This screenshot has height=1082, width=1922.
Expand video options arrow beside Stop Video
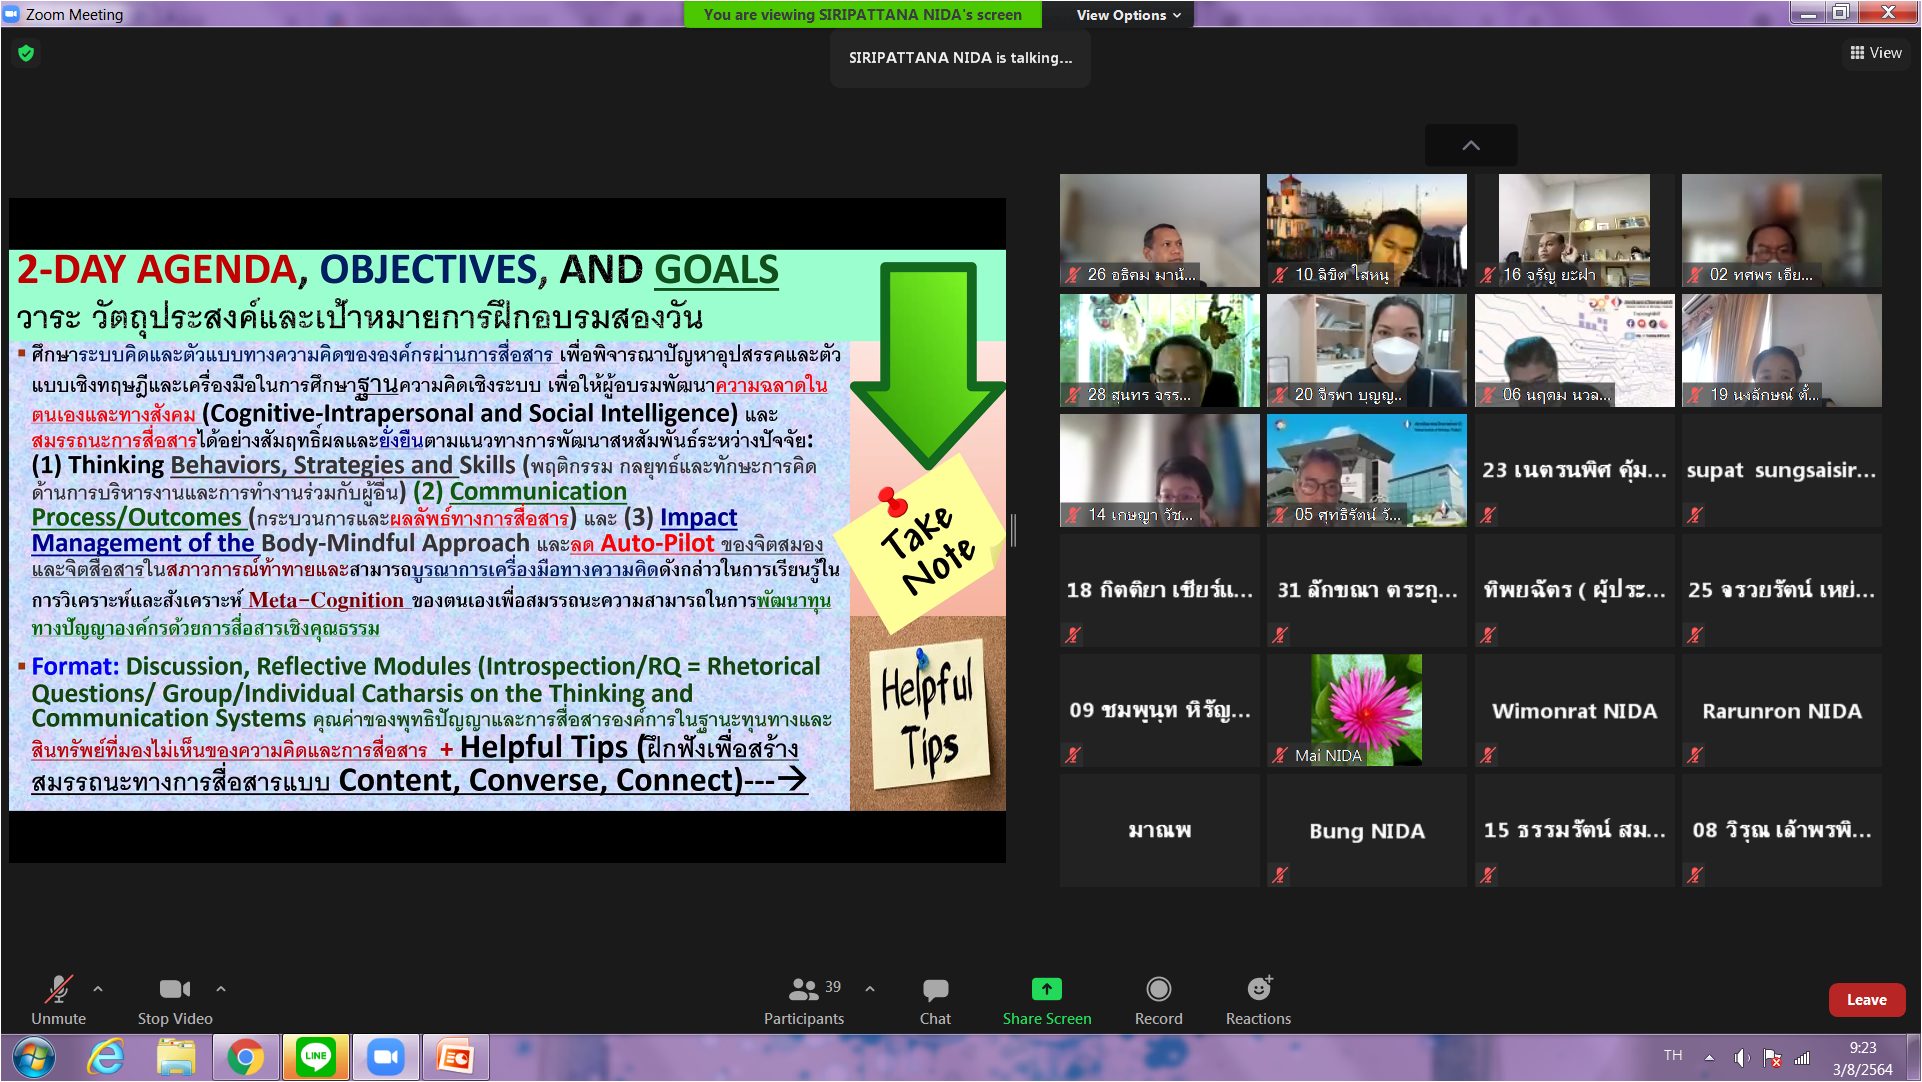point(221,989)
